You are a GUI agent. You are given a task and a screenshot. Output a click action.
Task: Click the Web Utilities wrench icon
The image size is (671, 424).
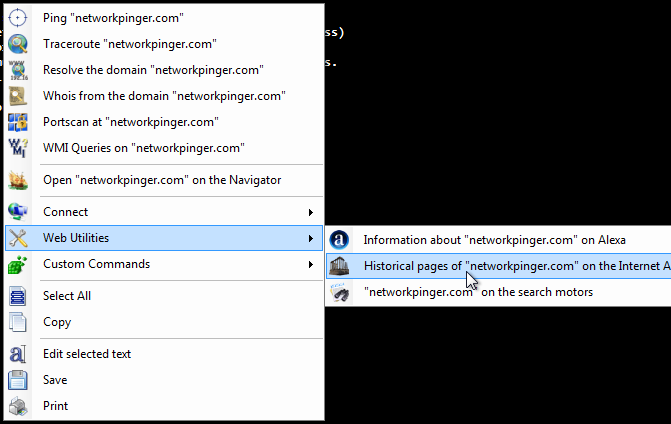tap(18, 238)
